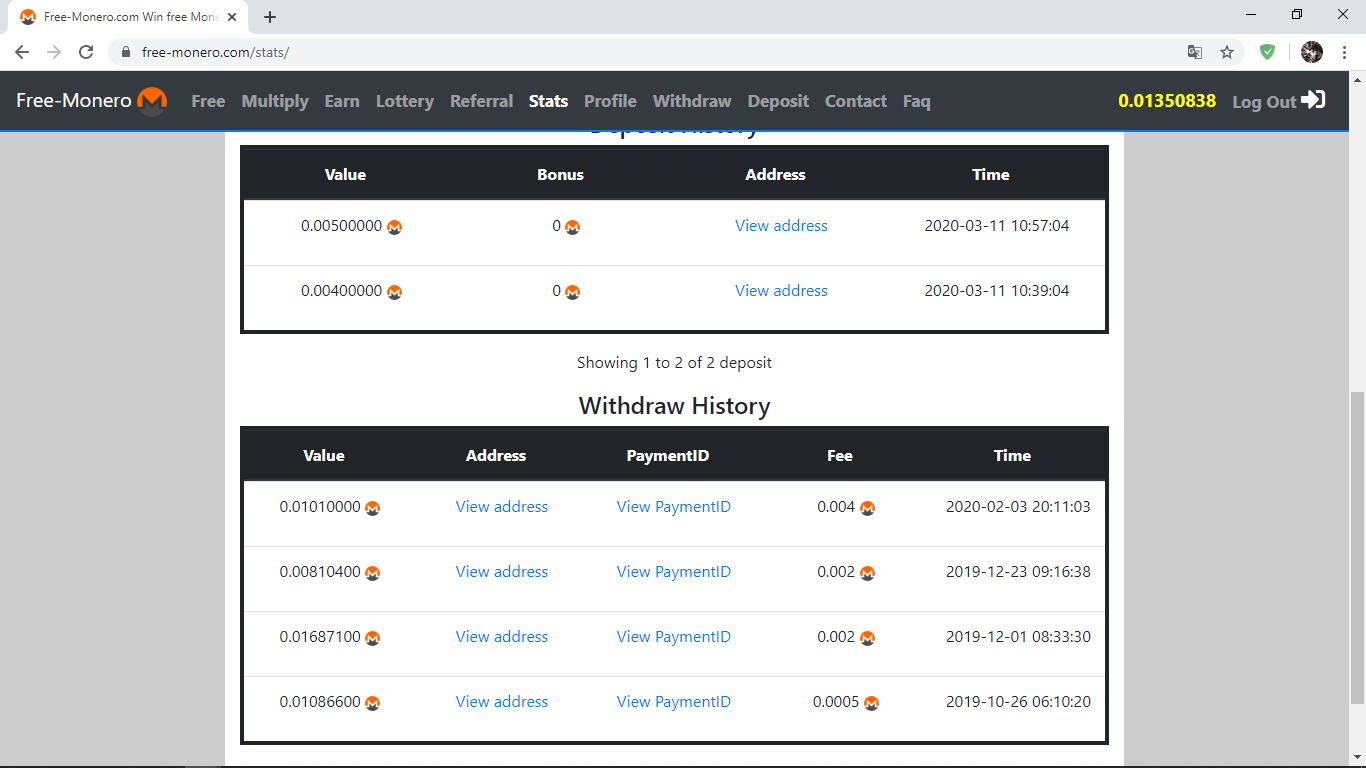
Task: Open the Chrome profile avatar
Action: coord(1312,52)
